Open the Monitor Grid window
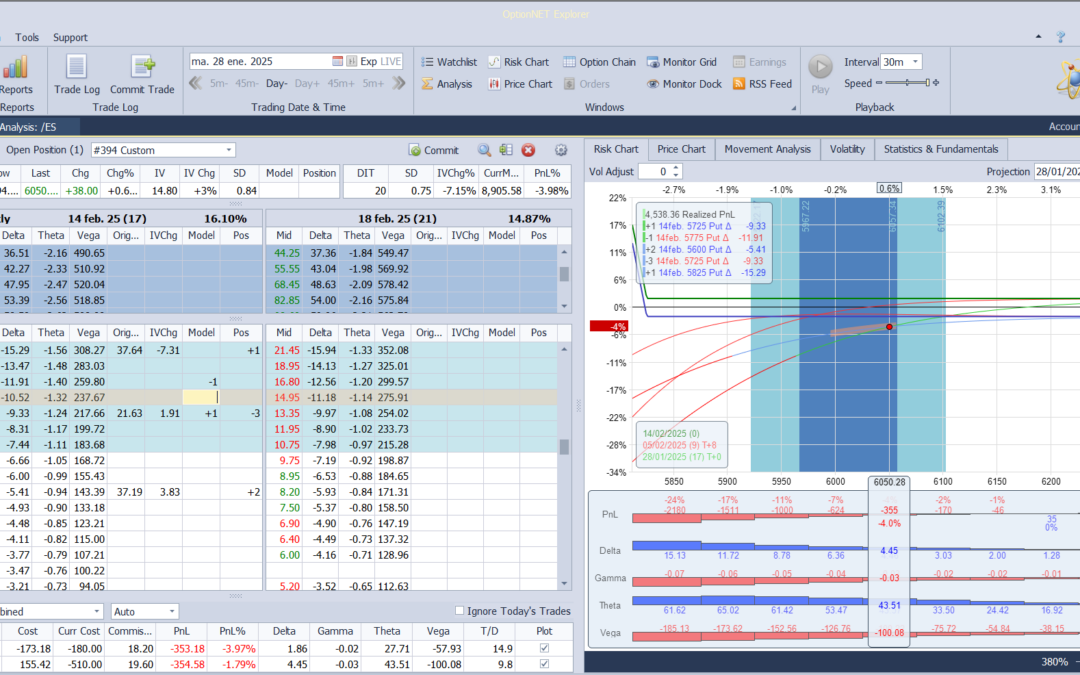 pos(682,62)
